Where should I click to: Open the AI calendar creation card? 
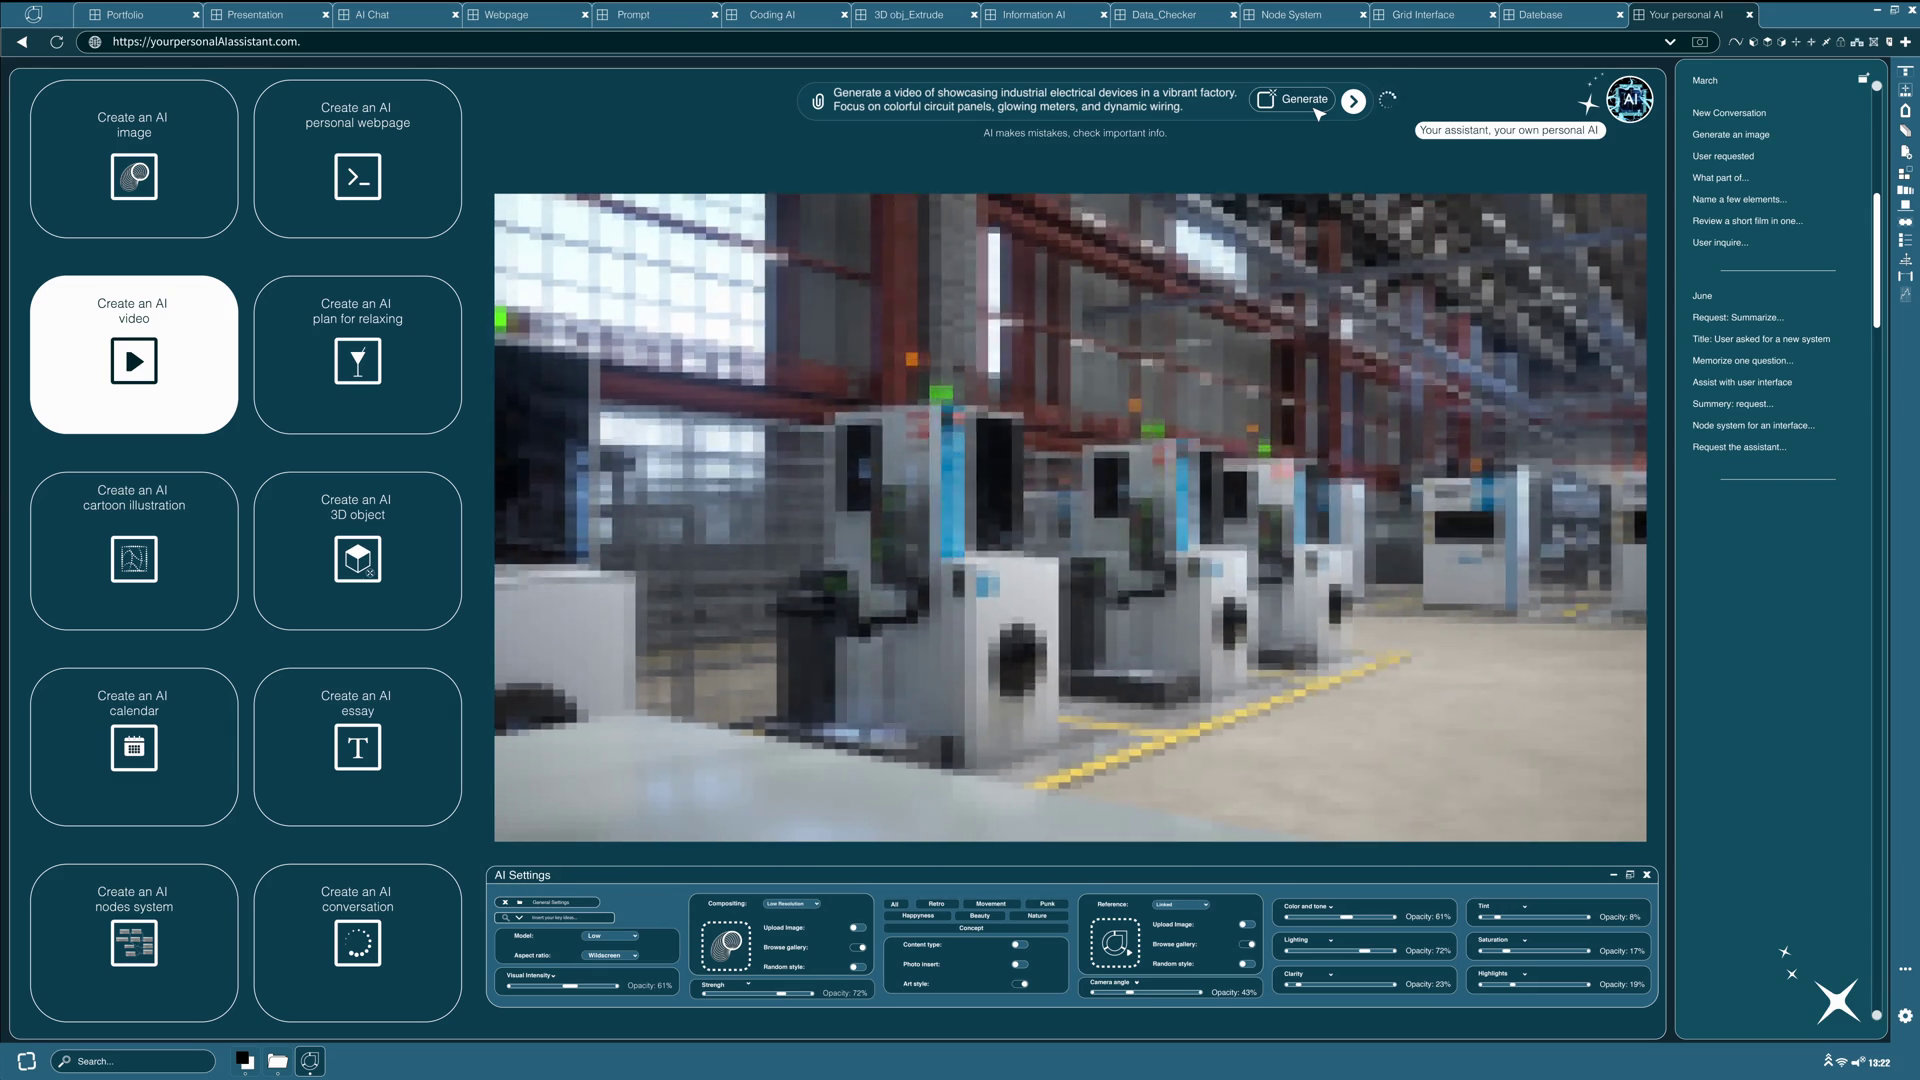click(134, 746)
